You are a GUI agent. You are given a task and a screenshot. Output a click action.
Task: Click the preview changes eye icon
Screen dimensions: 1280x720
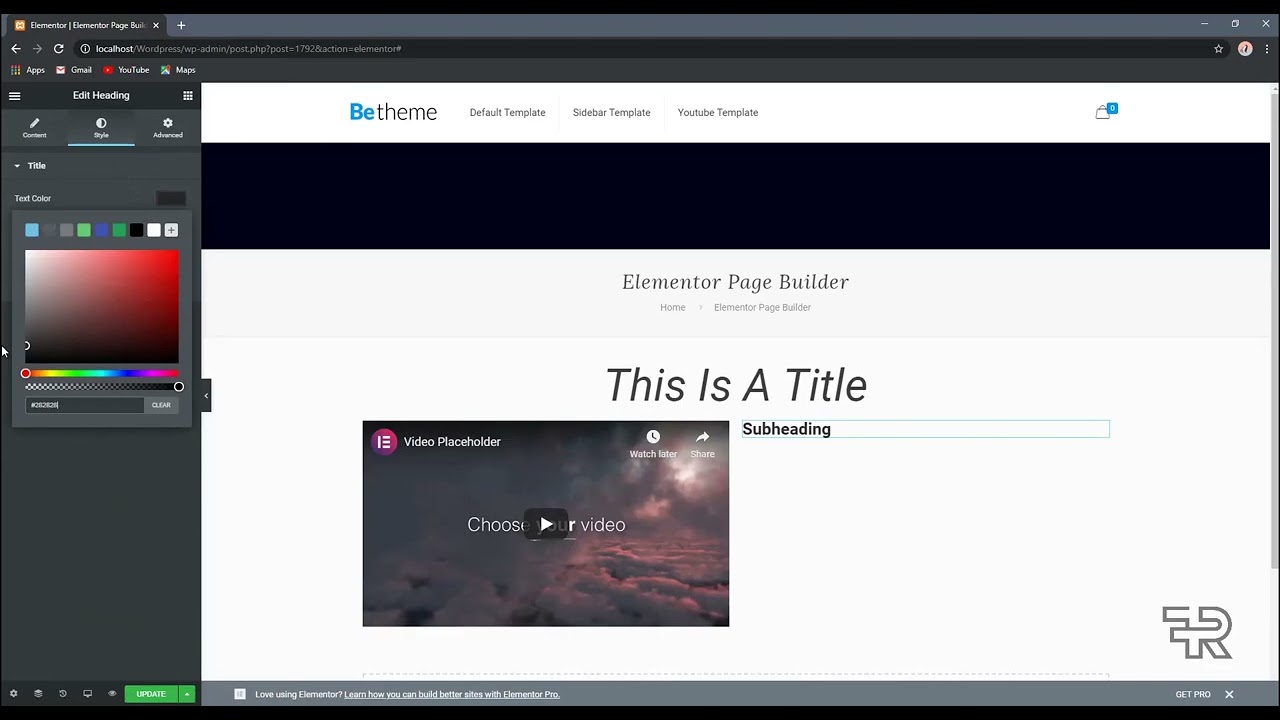[x=112, y=694]
